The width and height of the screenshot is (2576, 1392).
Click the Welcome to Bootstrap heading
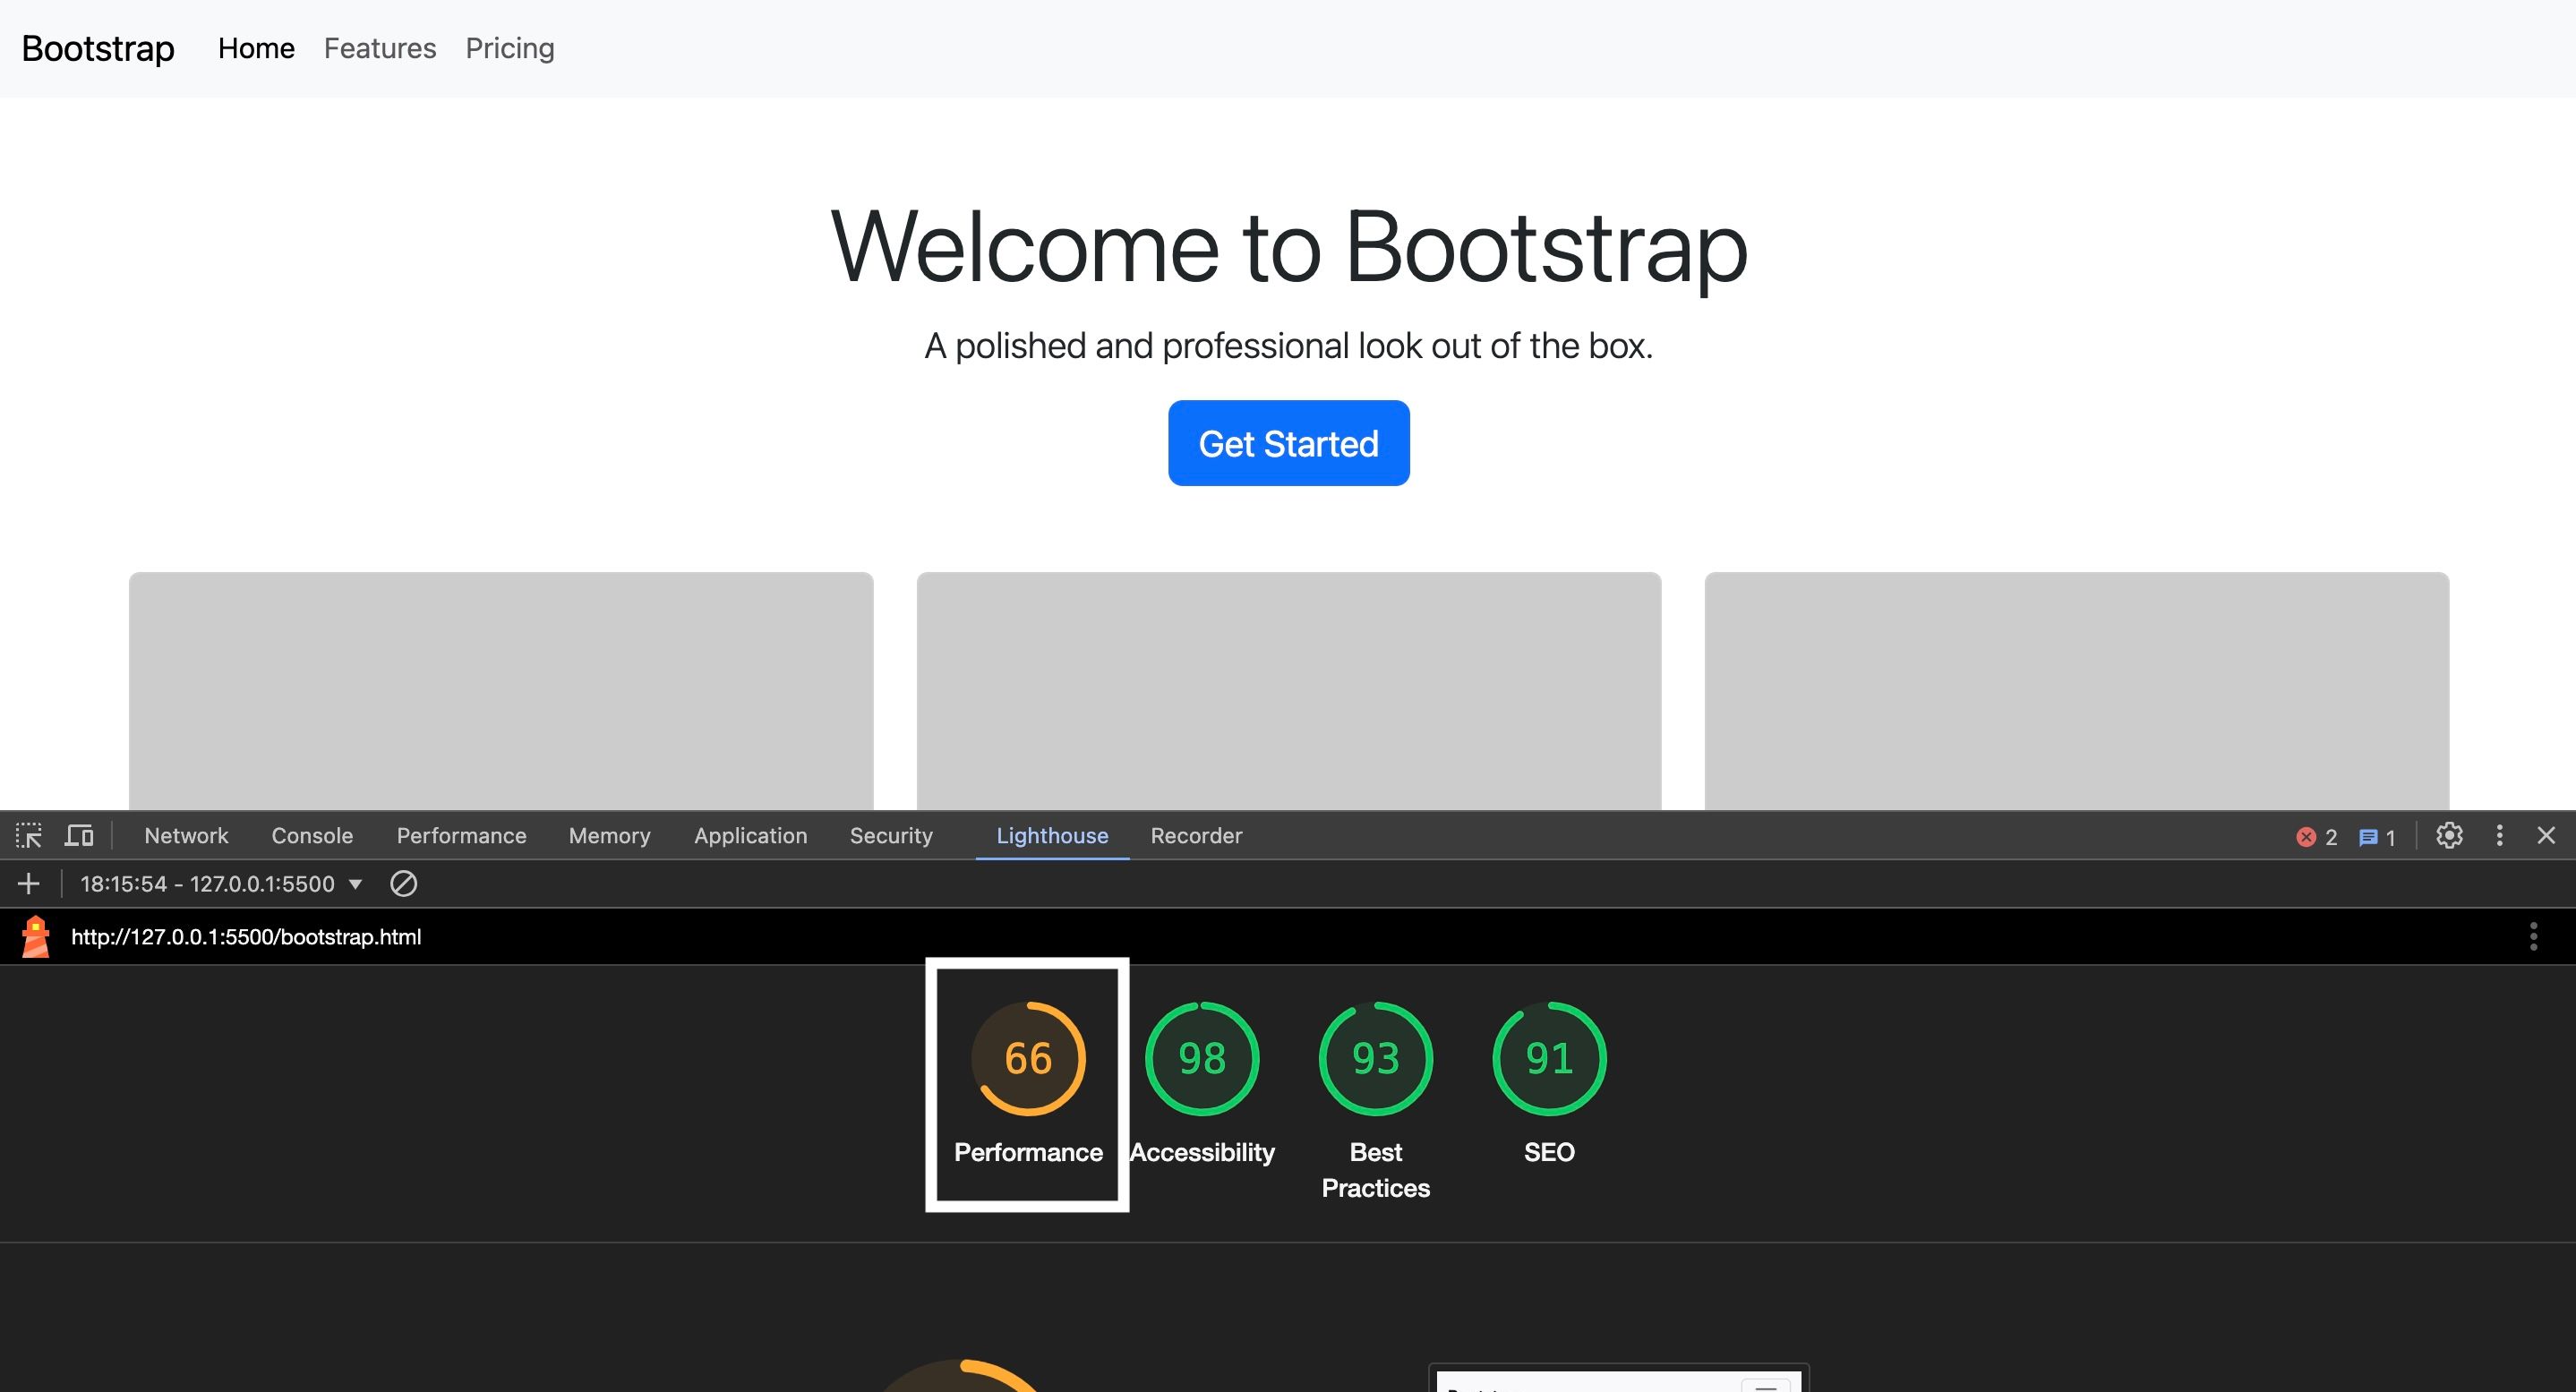coord(1288,247)
